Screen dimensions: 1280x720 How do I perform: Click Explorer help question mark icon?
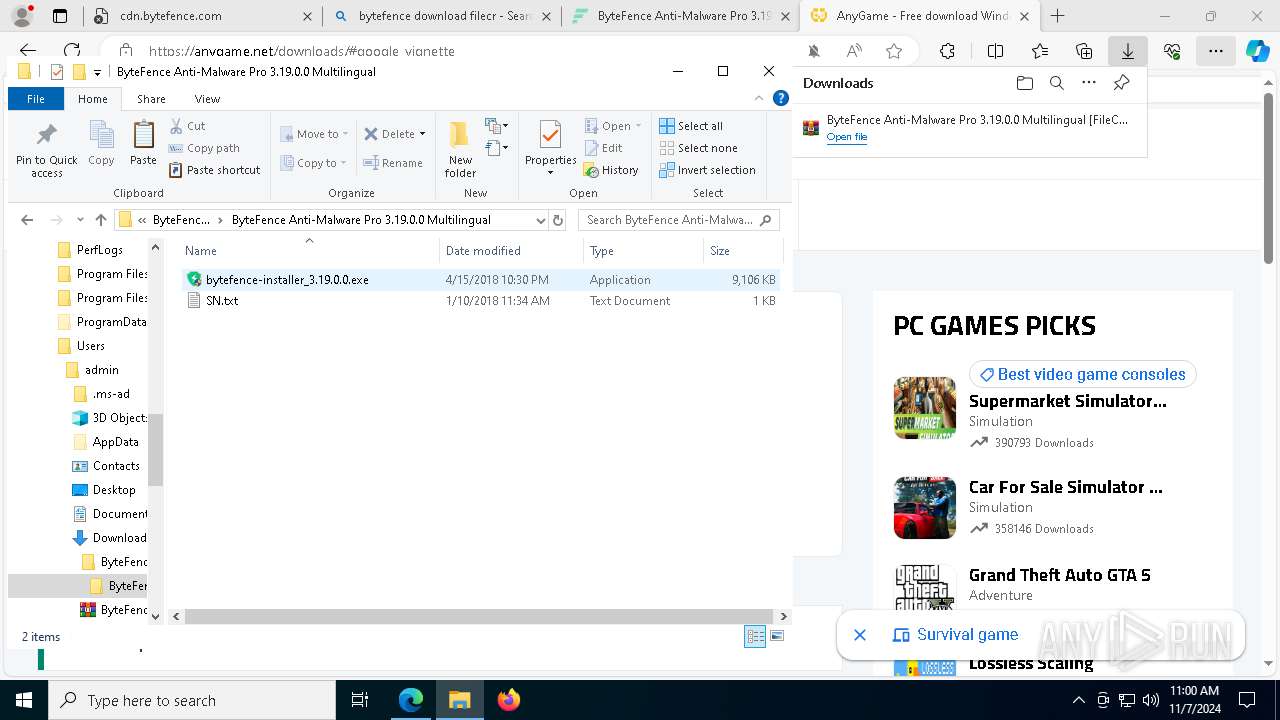pyautogui.click(x=782, y=98)
